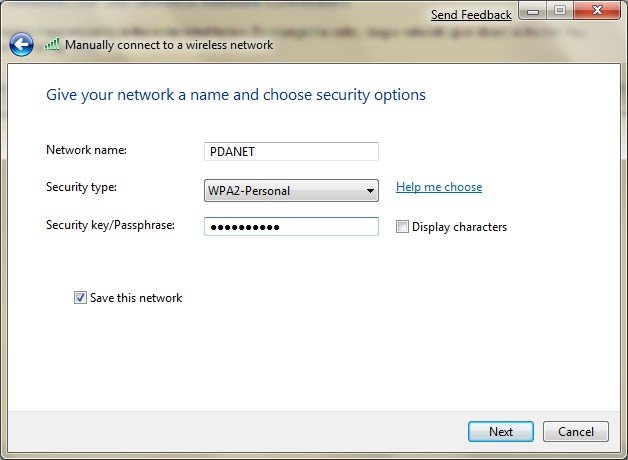Open the Send Feedback link
Viewport: 628px width, 460px height.
coord(471,15)
